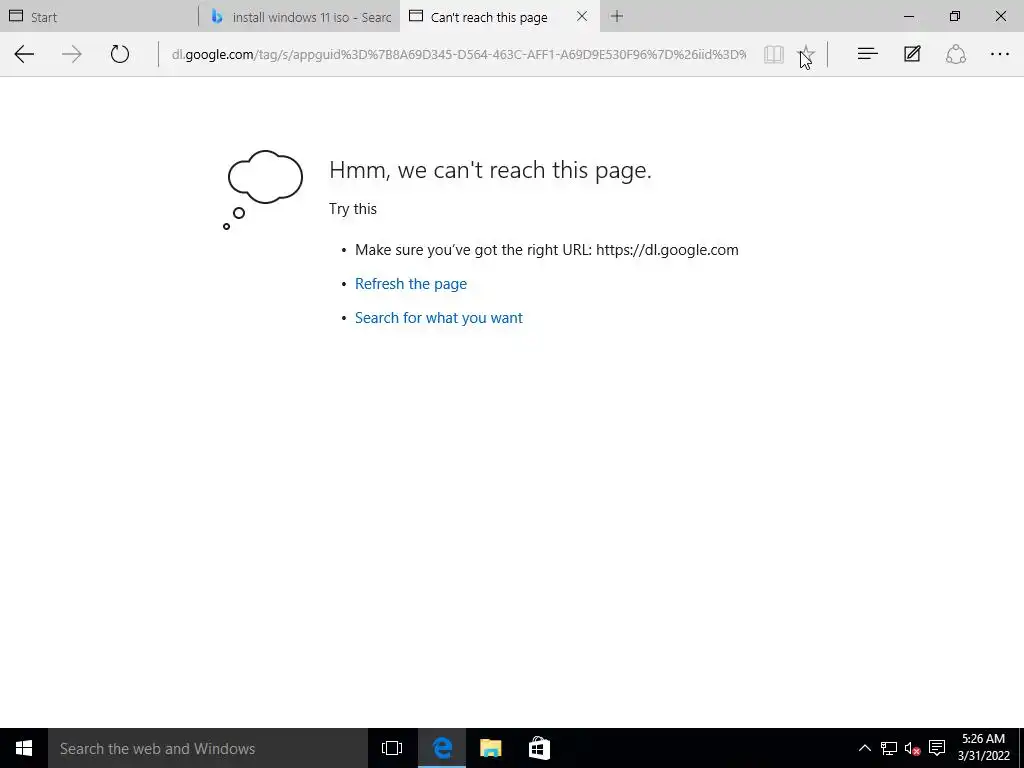Click the Edge browser taskbar icon

tap(442, 748)
